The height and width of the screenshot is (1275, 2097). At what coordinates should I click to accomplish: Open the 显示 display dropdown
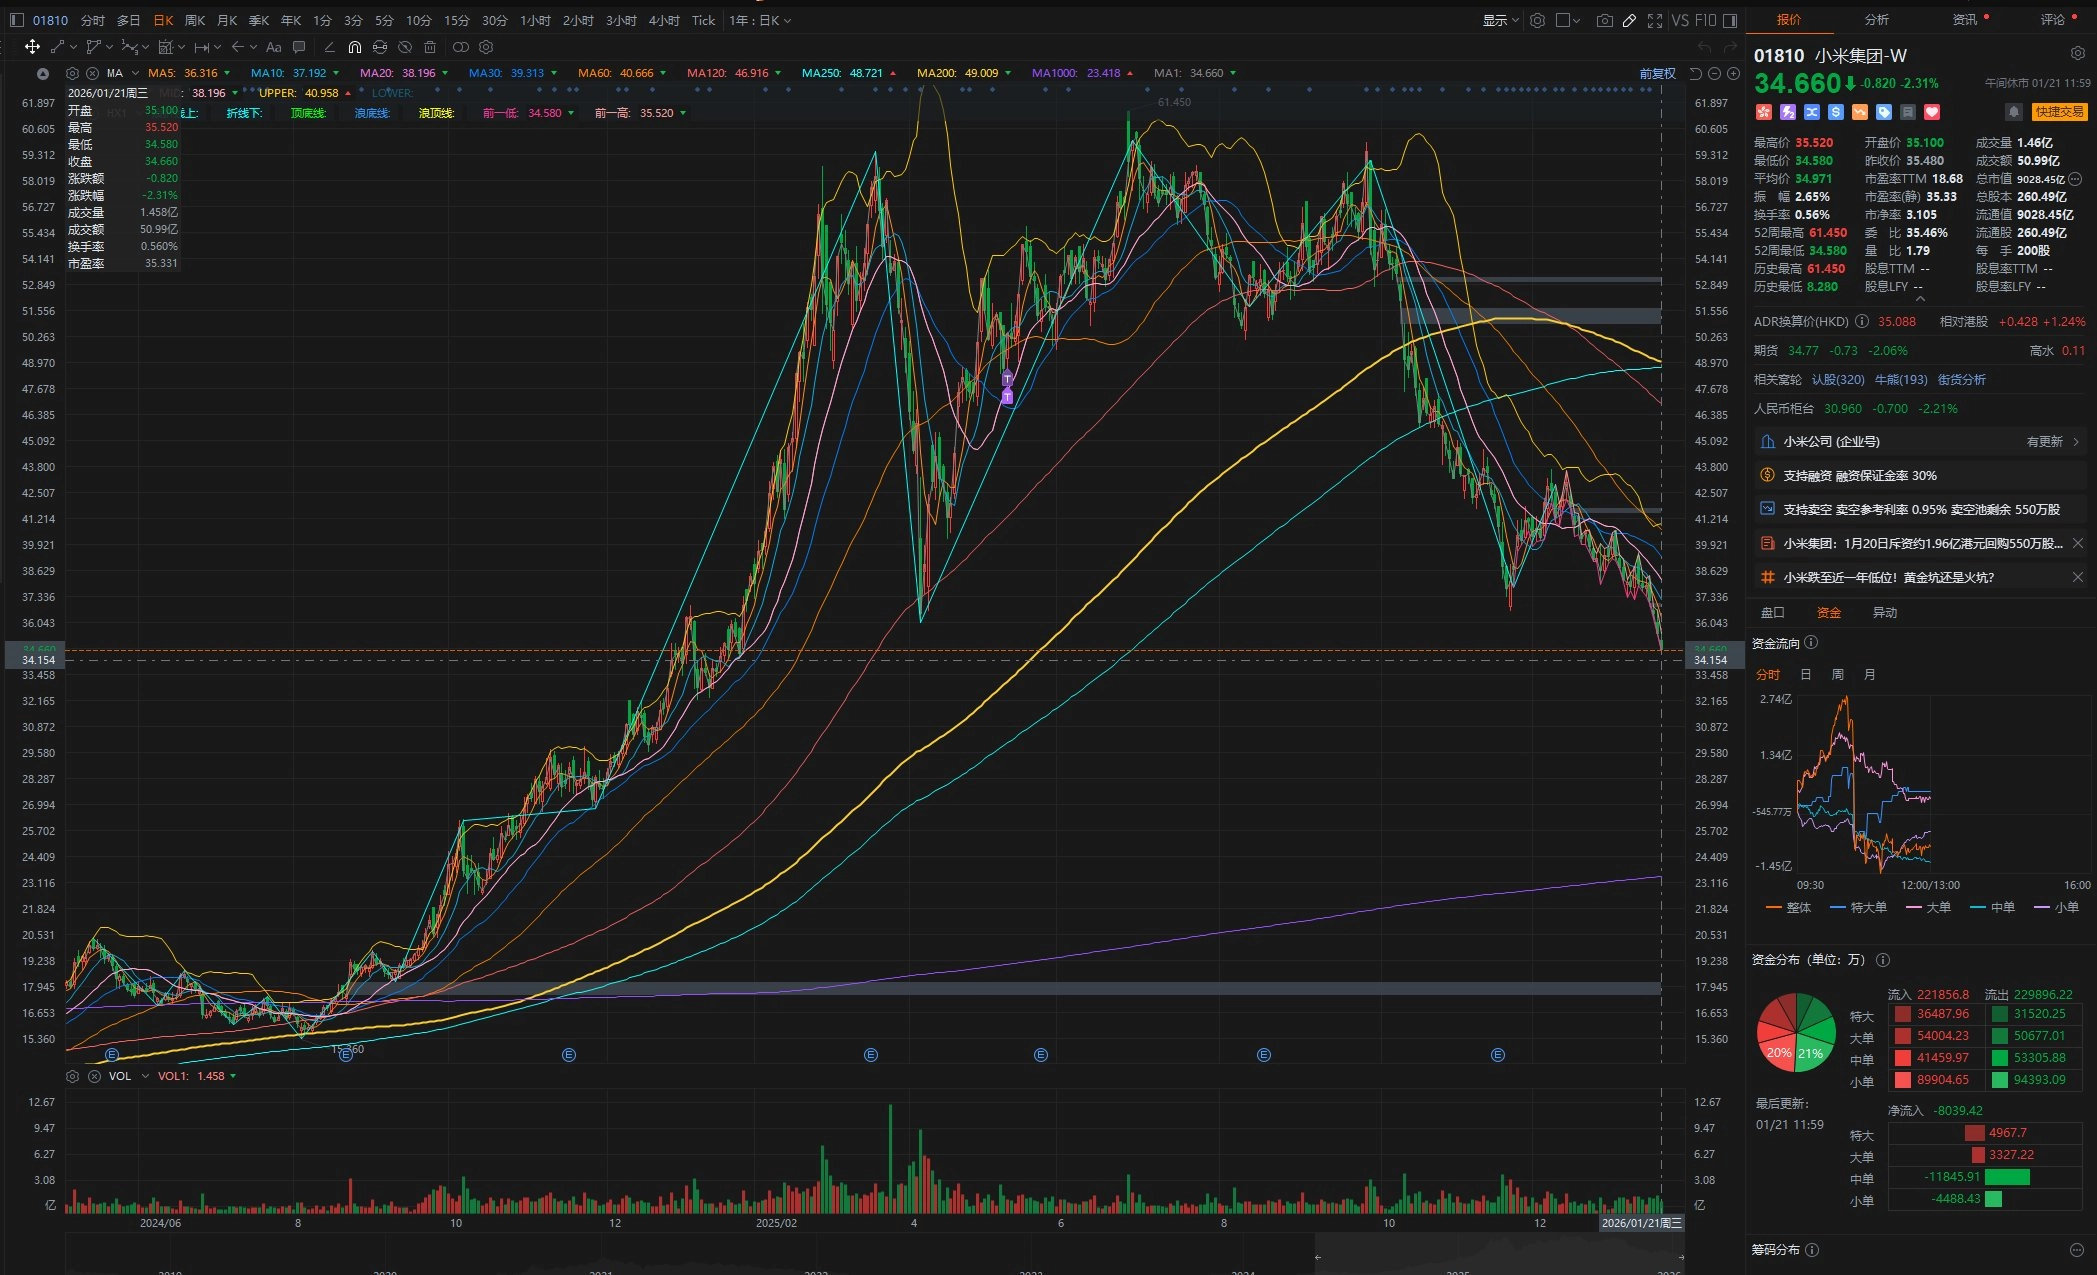(x=1499, y=20)
